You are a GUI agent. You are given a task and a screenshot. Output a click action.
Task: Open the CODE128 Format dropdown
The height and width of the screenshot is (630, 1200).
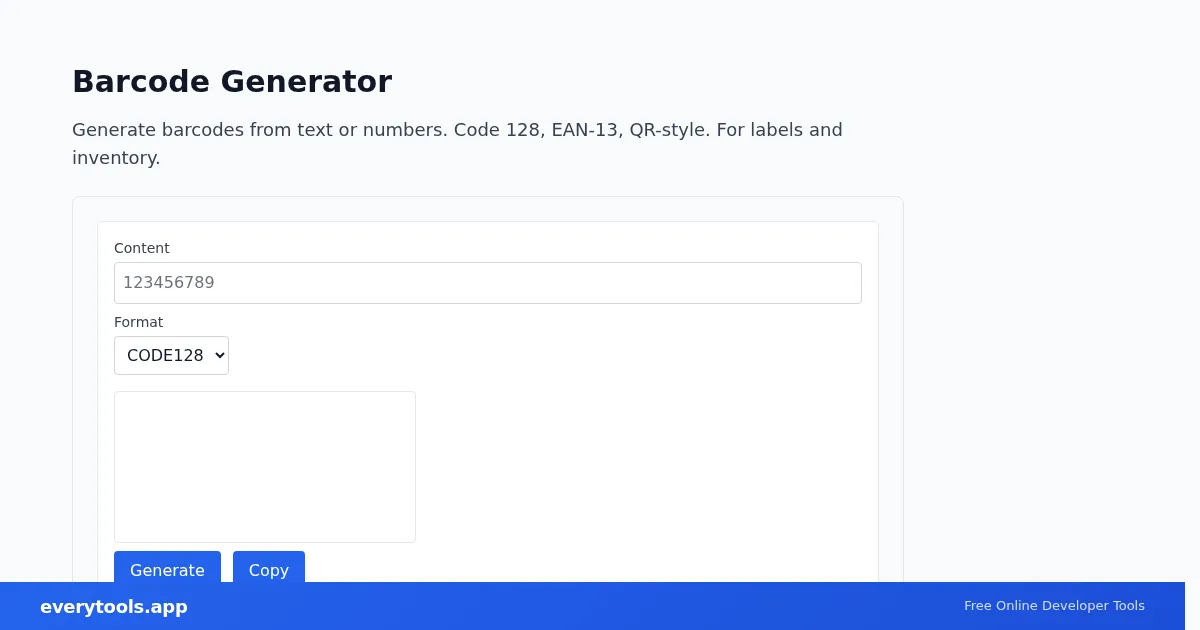[171, 355]
